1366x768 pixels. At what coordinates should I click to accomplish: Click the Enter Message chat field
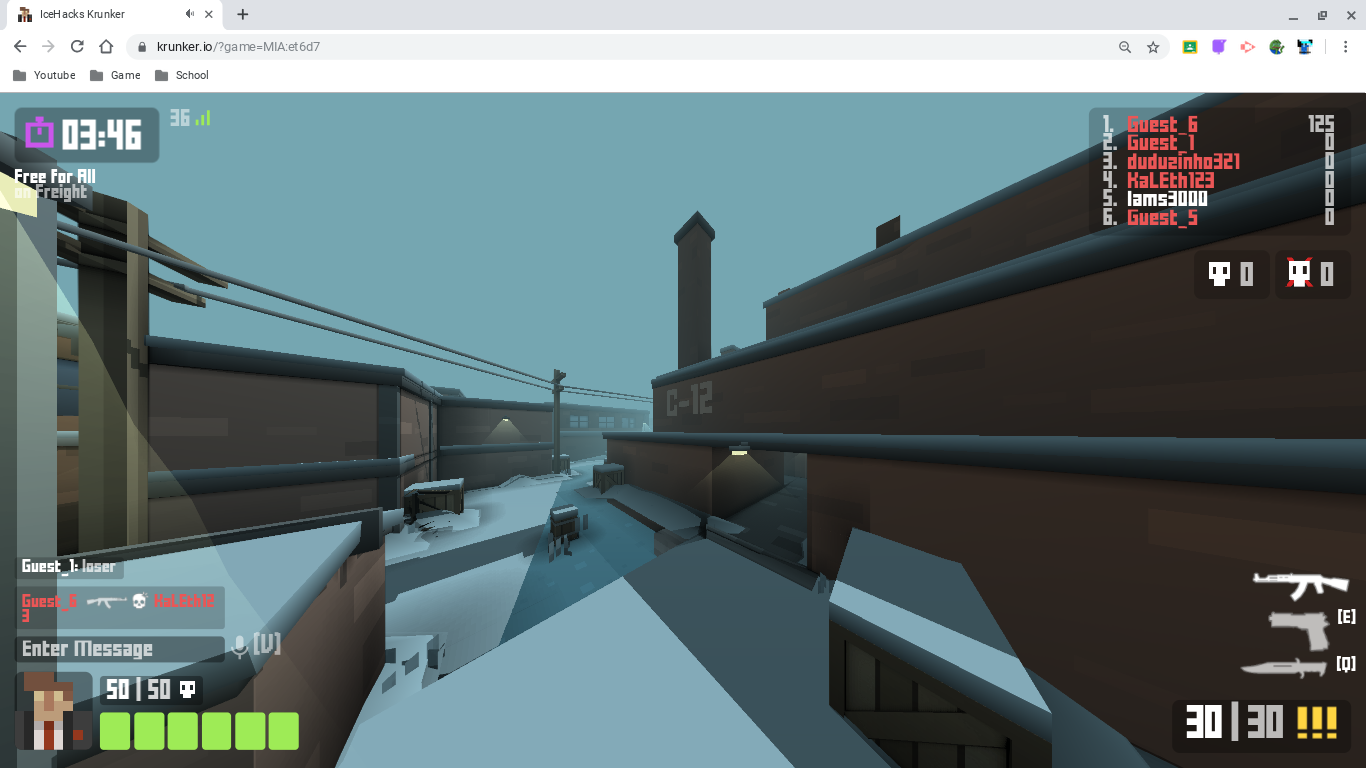pos(115,649)
